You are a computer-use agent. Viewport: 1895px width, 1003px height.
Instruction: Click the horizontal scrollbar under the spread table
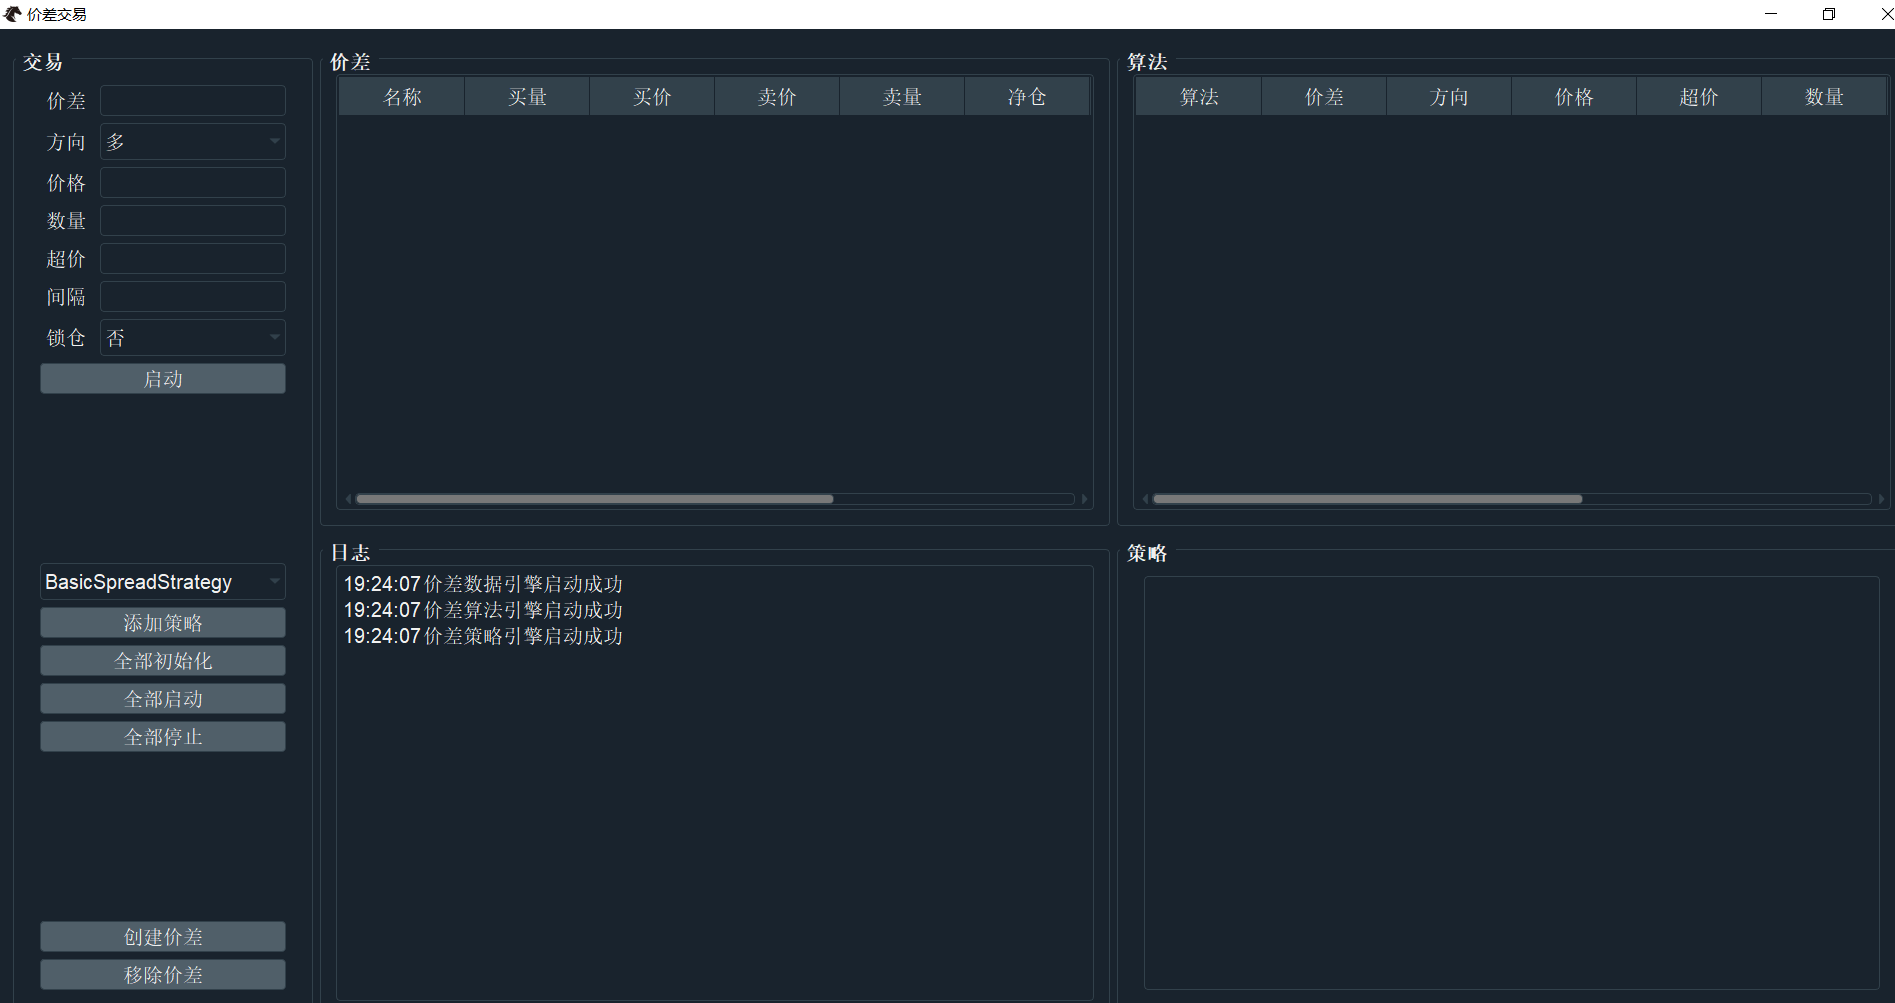click(x=594, y=498)
